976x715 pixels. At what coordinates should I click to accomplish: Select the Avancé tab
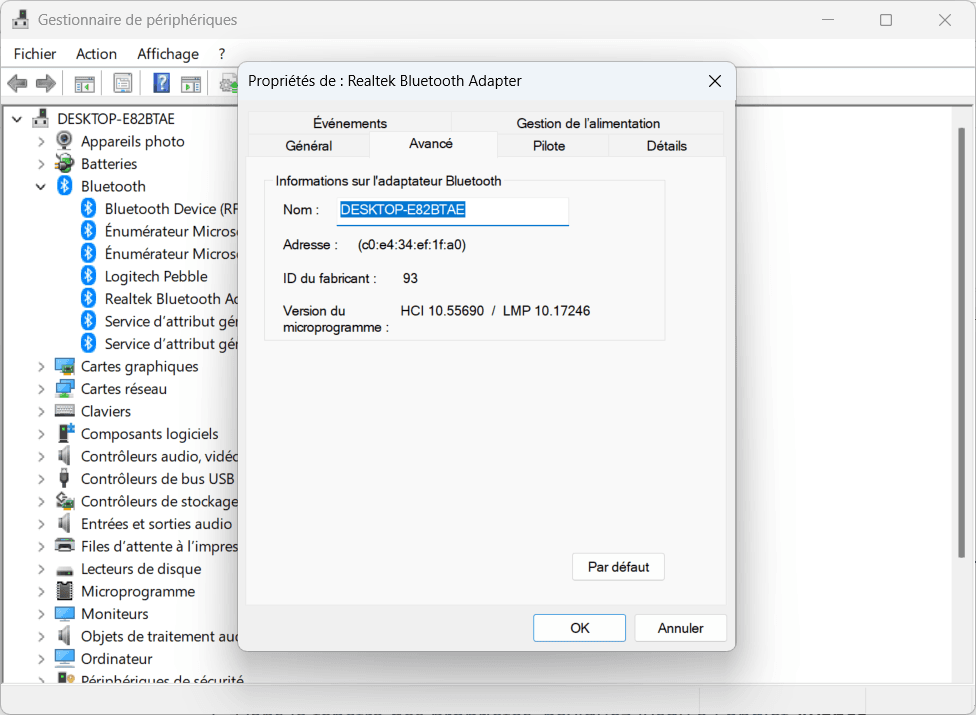pos(431,144)
